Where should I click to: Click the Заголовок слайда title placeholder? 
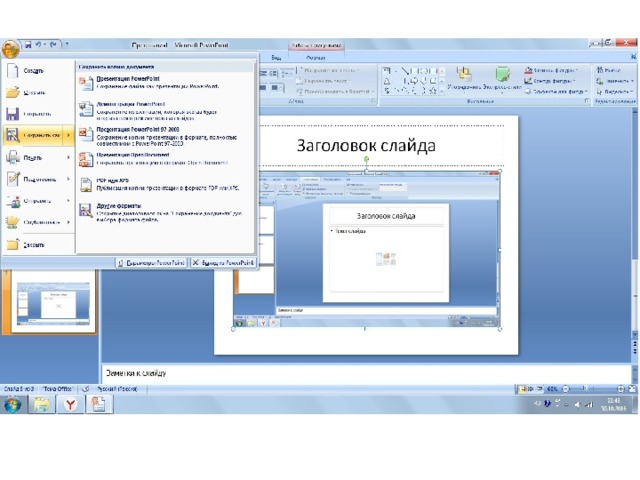pos(366,145)
